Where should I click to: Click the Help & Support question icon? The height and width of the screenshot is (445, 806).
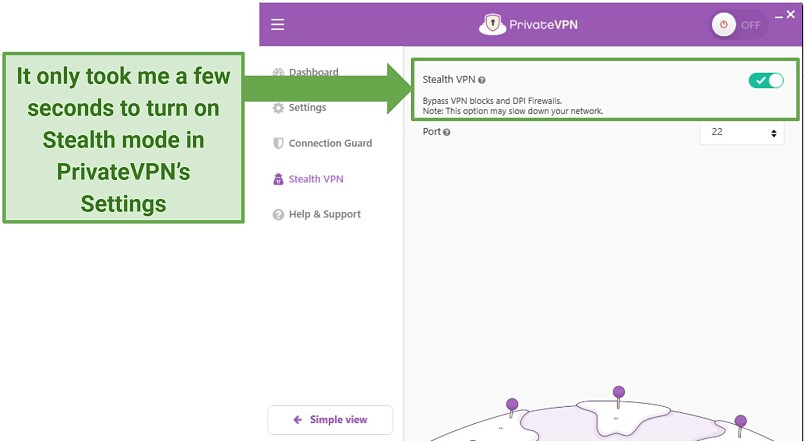(x=278, y=215)
